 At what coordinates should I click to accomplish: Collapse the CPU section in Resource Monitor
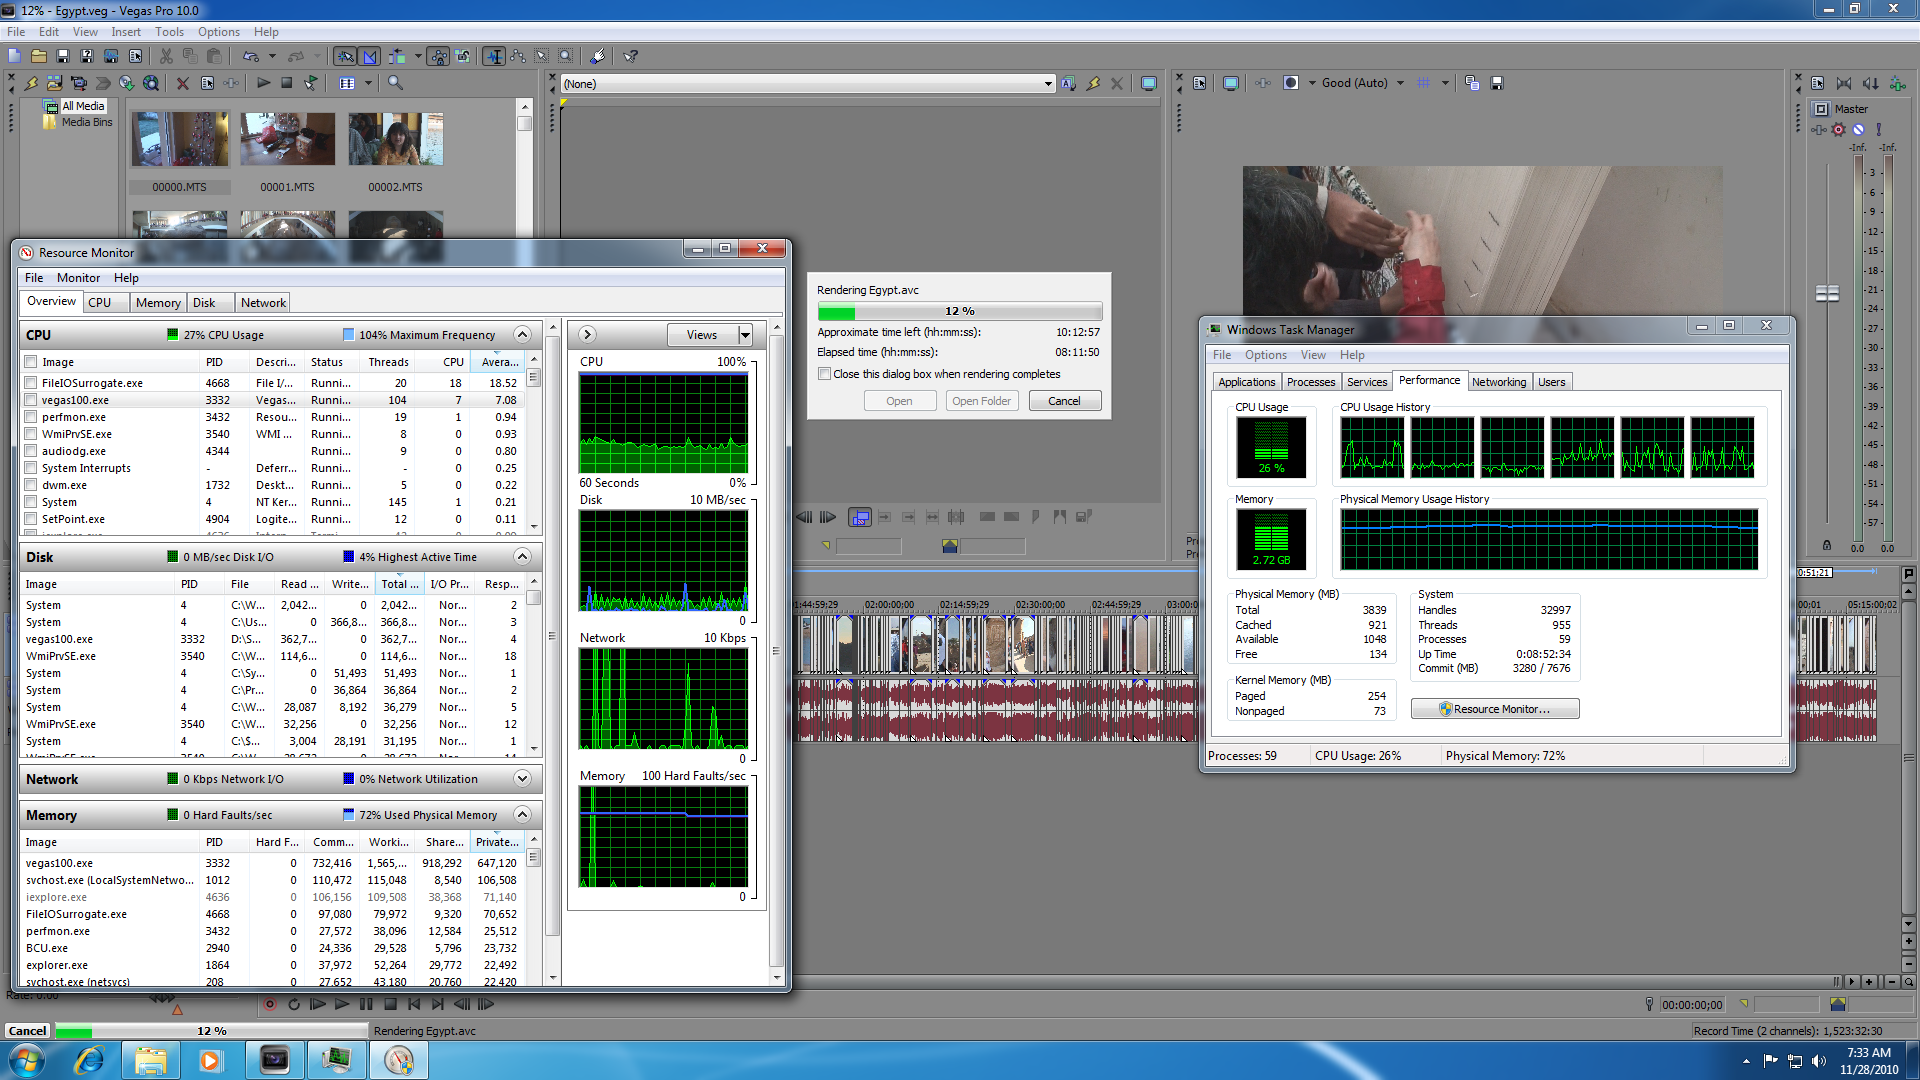tap(522, 334)
